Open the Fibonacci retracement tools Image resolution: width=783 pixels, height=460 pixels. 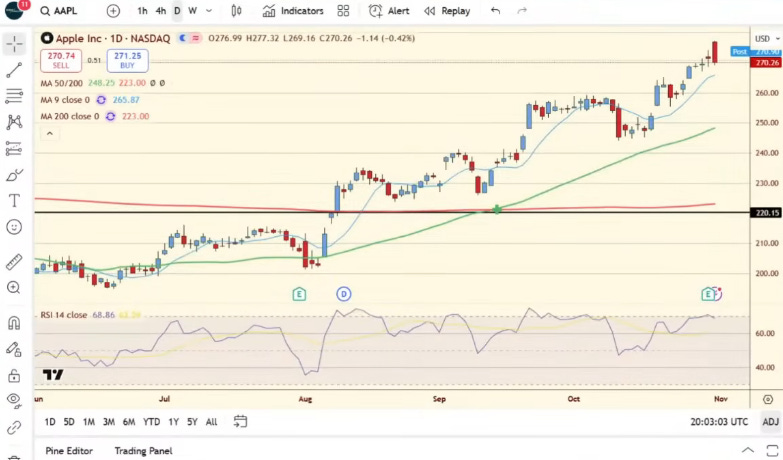click(14, 95)
